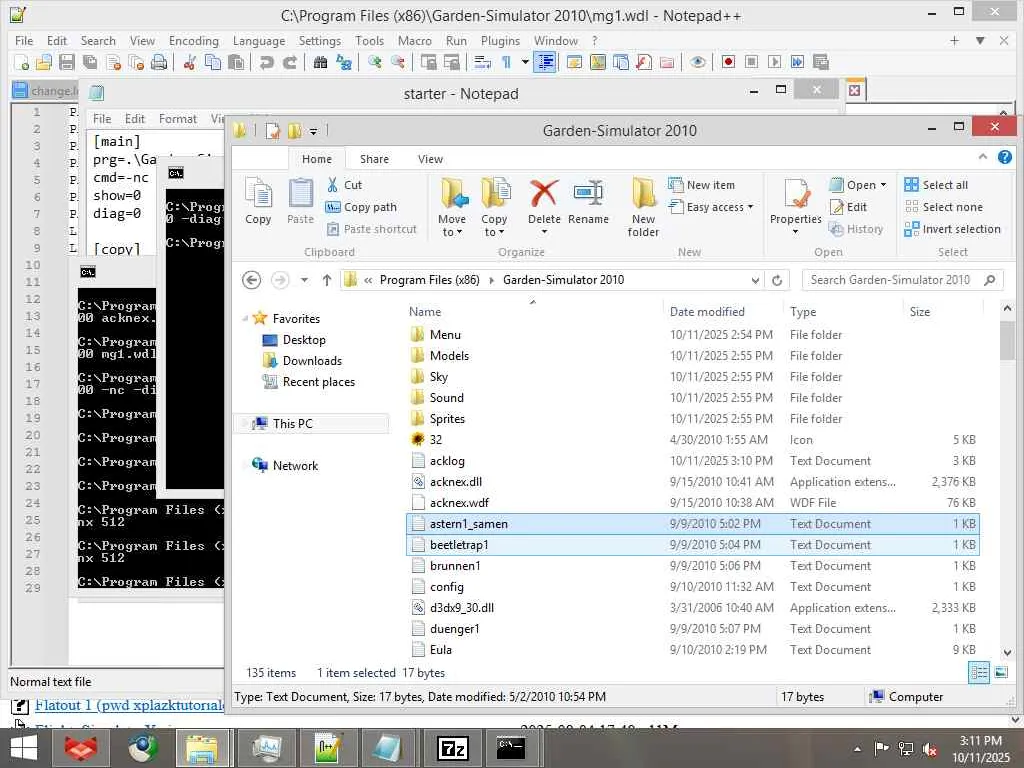This screenshot has height=768, width=1024.
Task: Open Notepad++ Encoding menu
Action: [193, 40]
